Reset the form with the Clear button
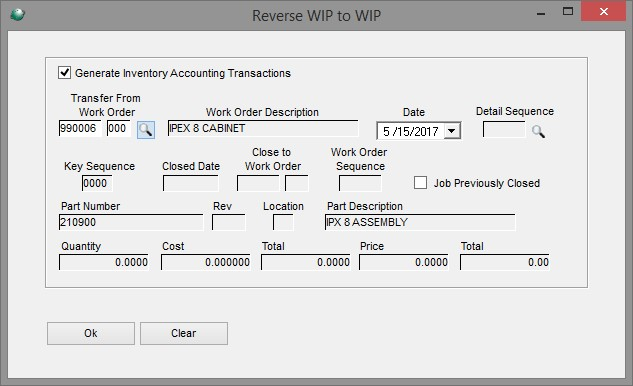Screen dimensions: 633x386 pyautogui.click(x=184, y=333)
